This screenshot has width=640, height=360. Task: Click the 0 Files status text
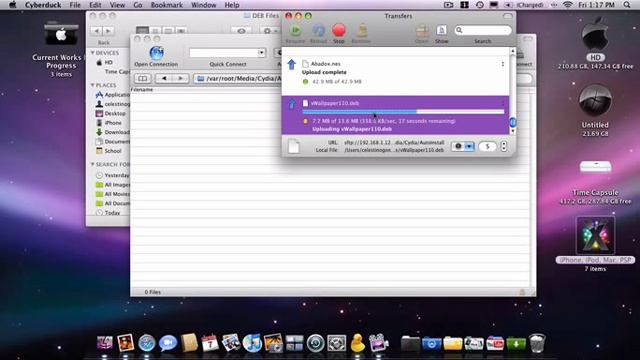coord(153,292)
